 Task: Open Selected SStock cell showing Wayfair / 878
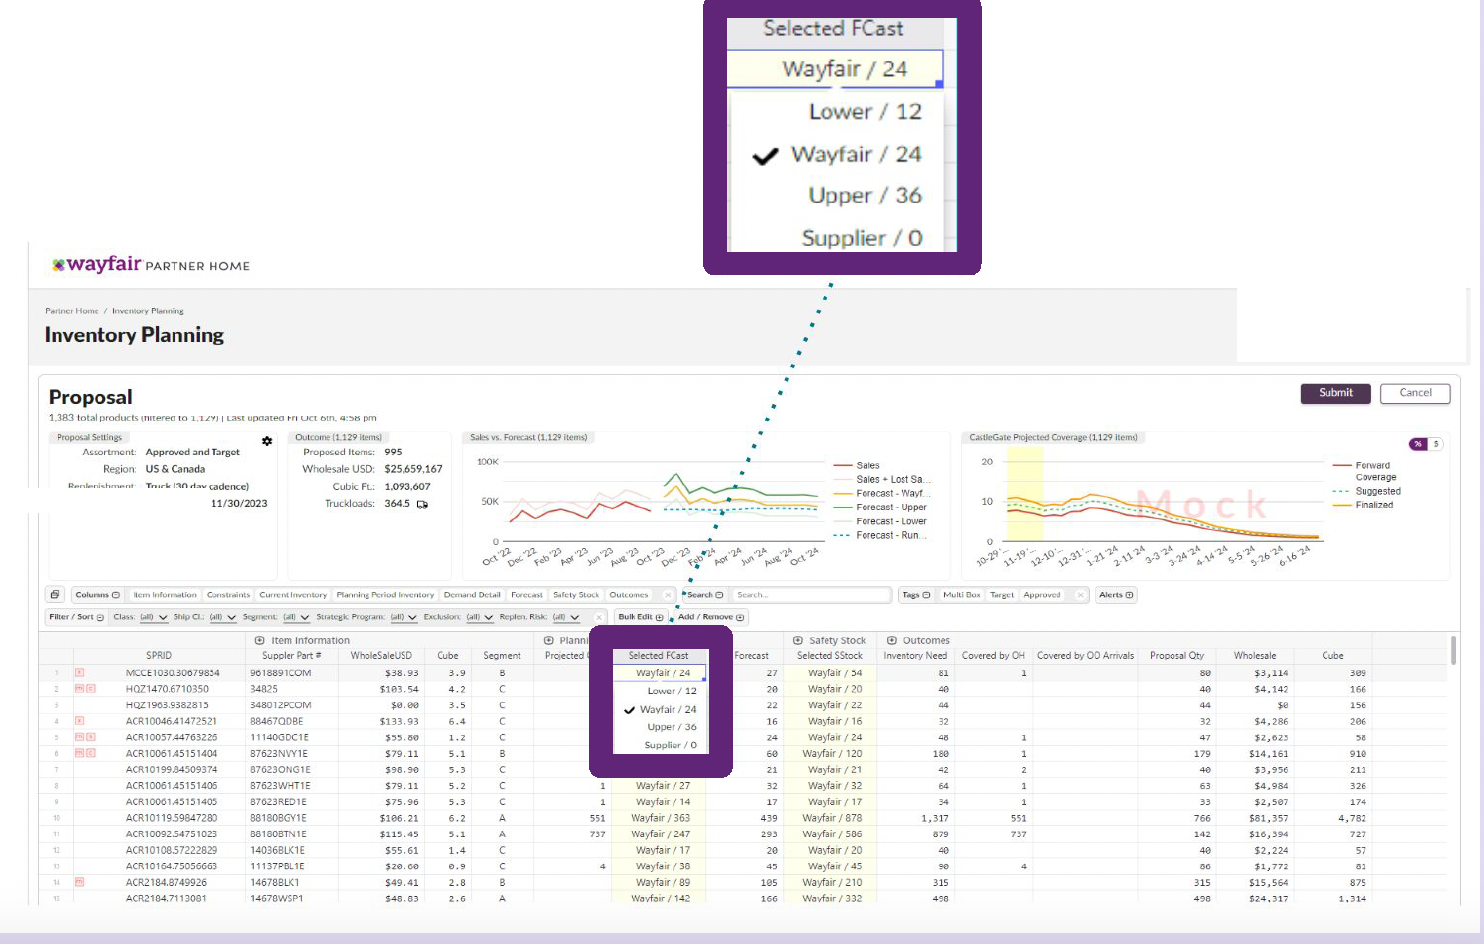[830, 818]
